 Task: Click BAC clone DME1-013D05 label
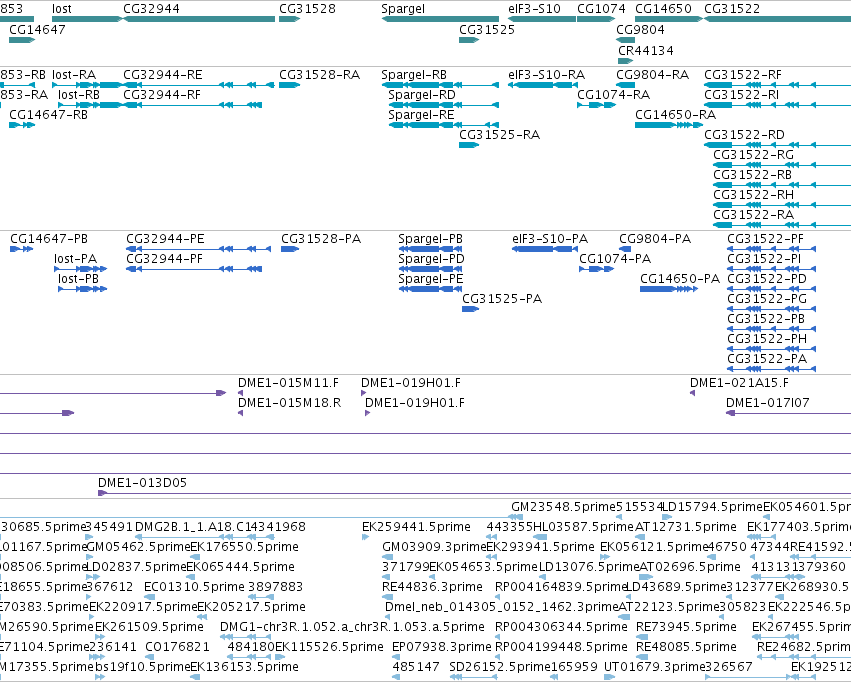(x=142, y=482)
